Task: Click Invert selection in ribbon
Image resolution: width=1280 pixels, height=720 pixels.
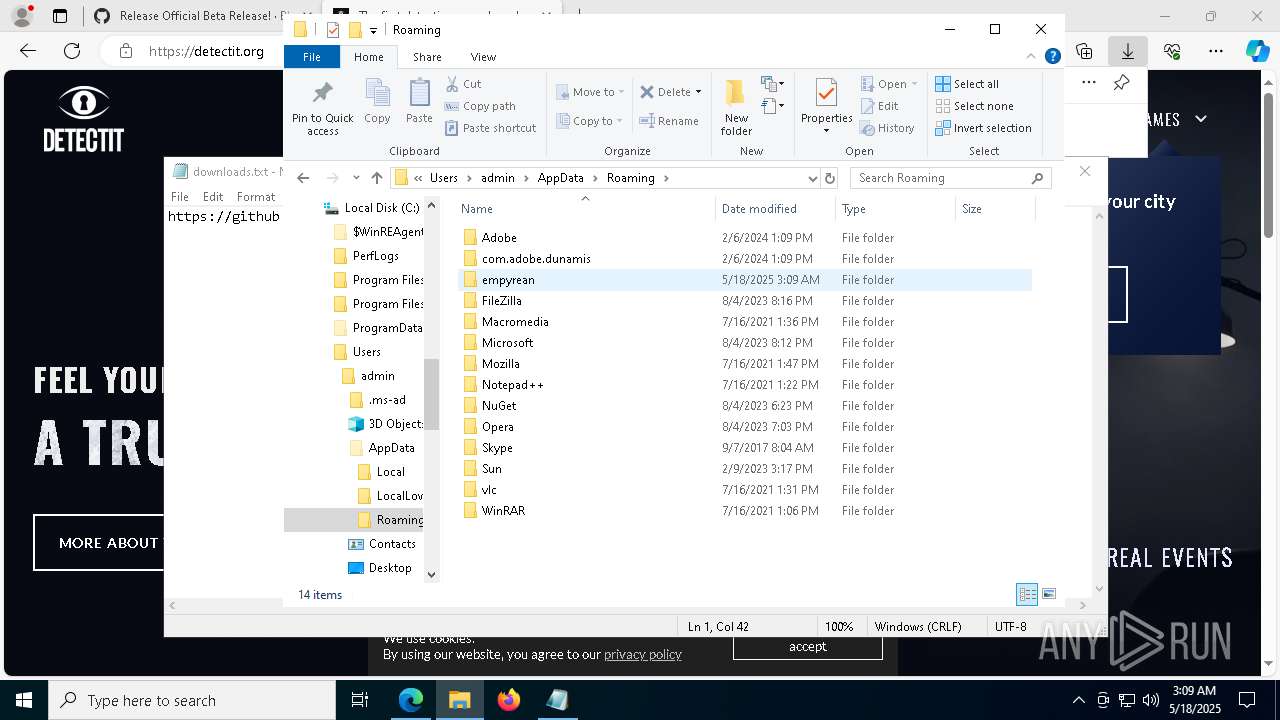Action: pos(983,128)
